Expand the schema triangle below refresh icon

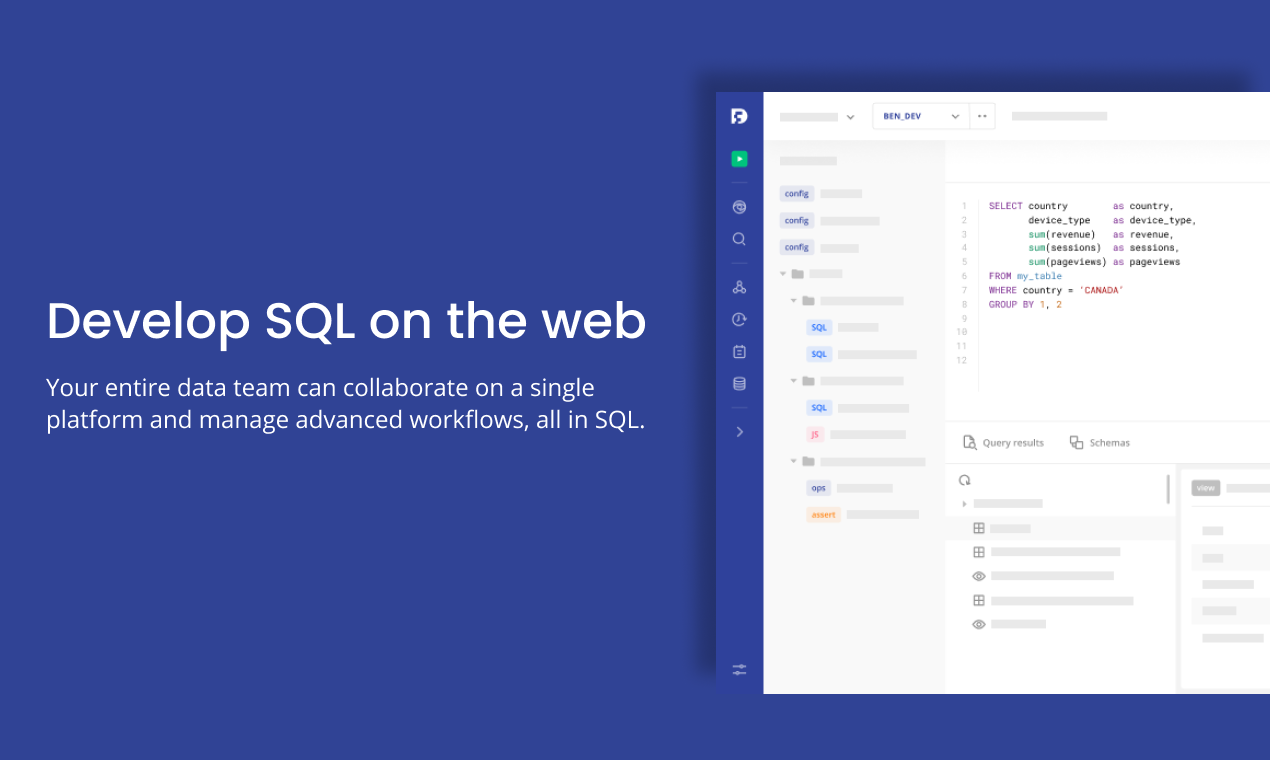click(964, 504)
